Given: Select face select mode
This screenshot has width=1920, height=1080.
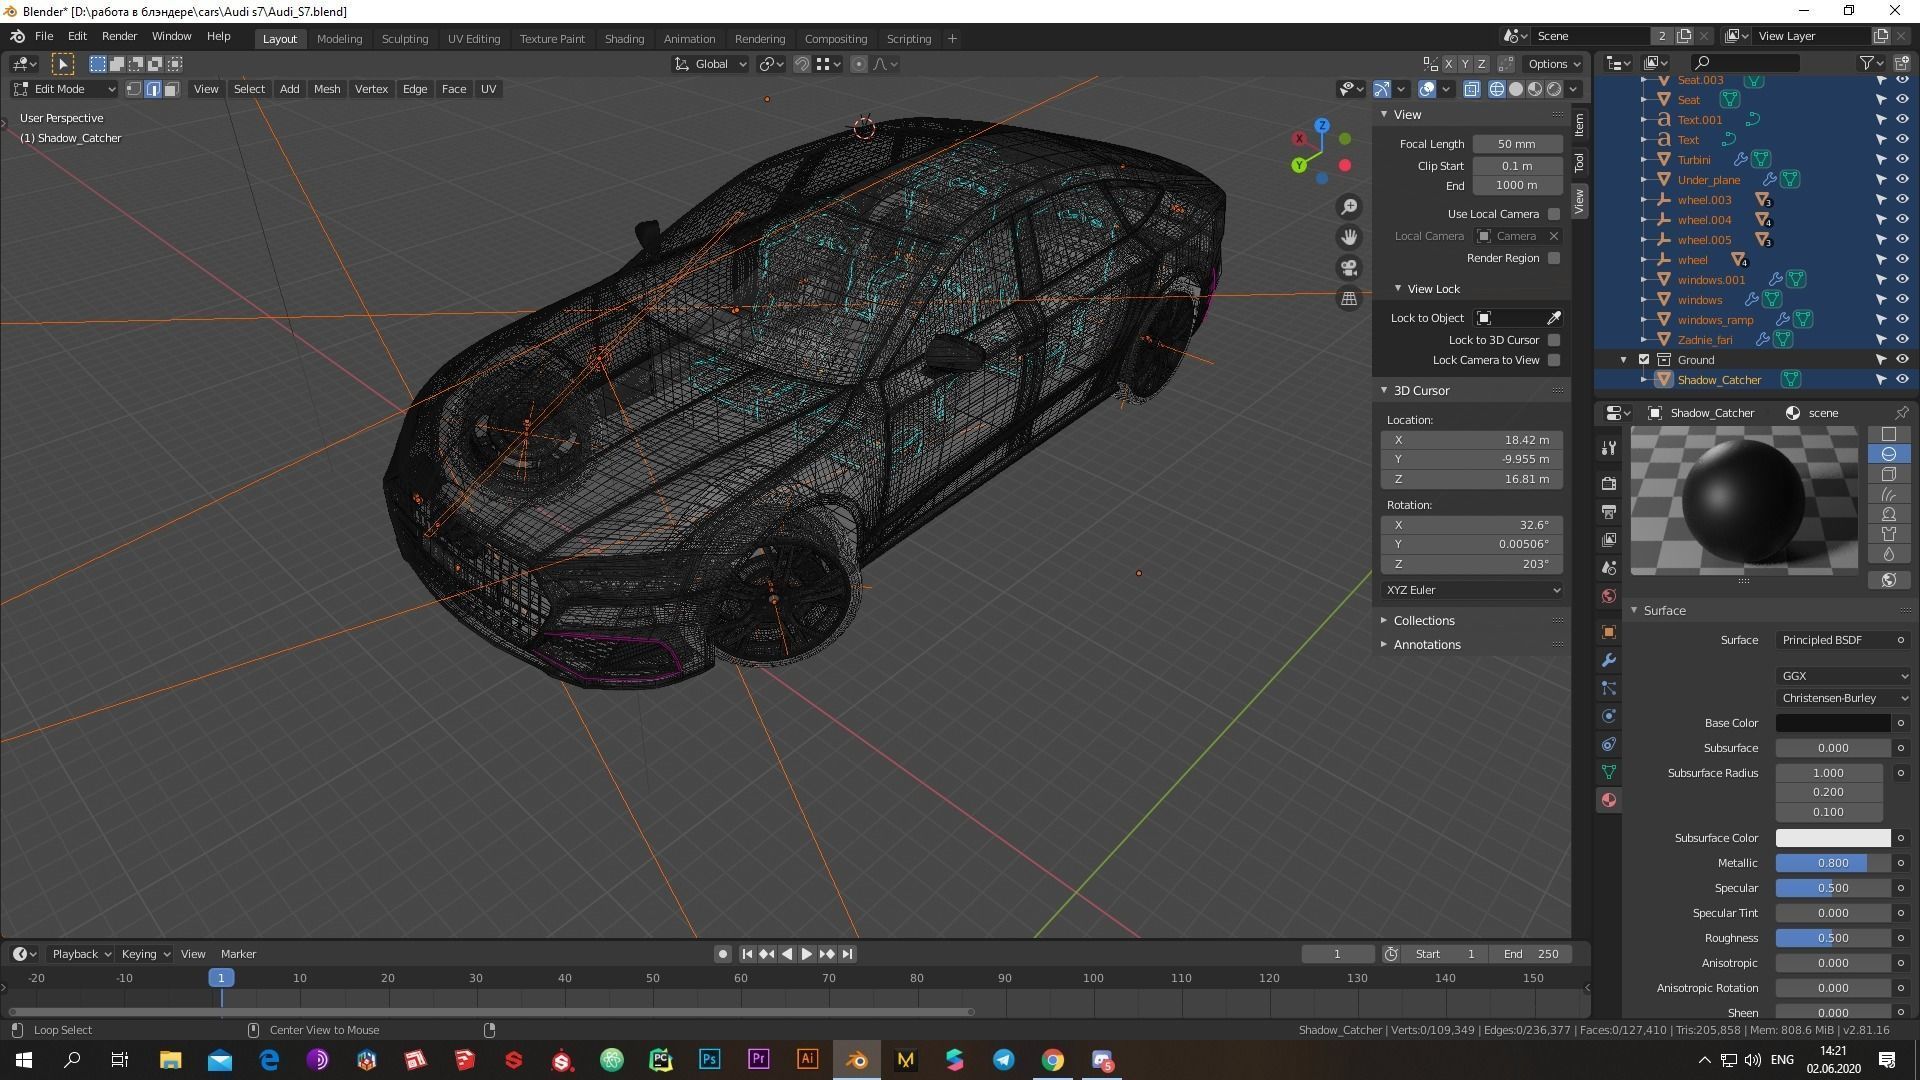Looking at the screenshot, I should 171,89.
